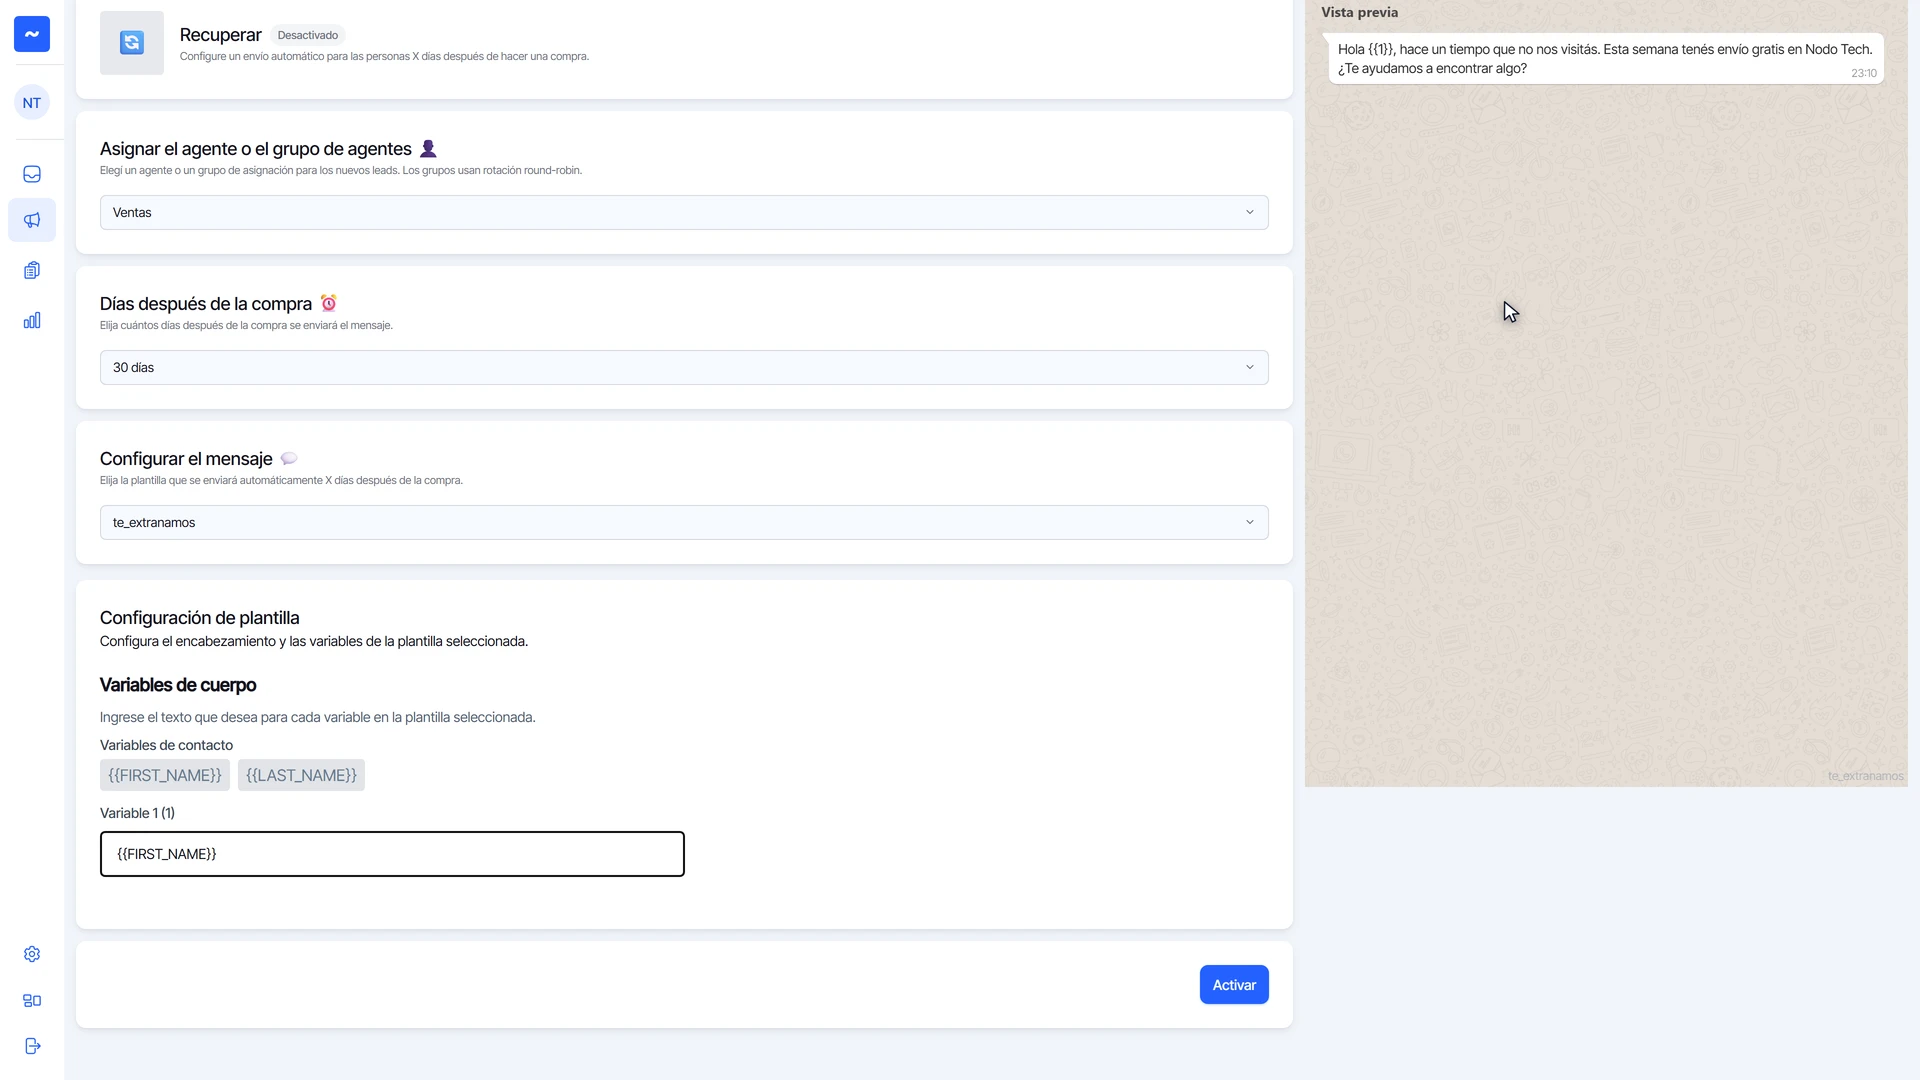
Task: Click the Variables de cuerpo heading
Action: click(178, 685)
